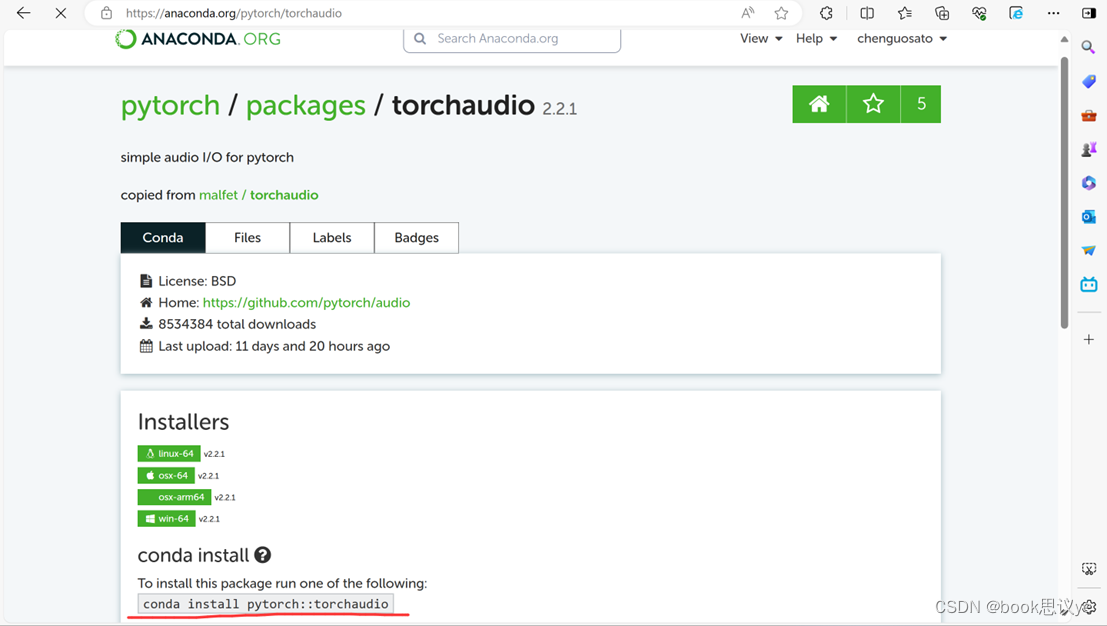Open the github.com/pytorch/audio home link
1107x626 pixels.
pyautogui.click(x=306, y=303)
